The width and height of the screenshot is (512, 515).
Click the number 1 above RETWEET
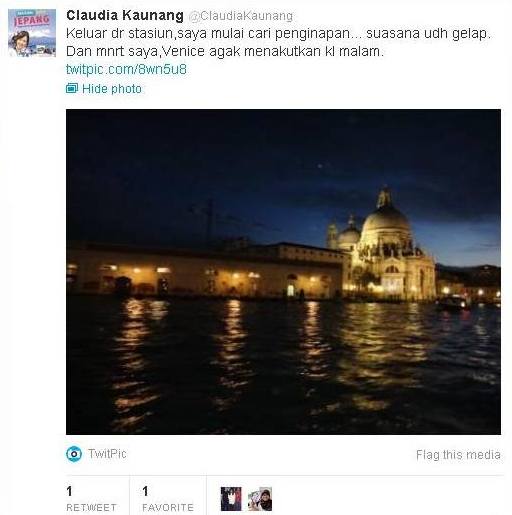tap(69, 491)
